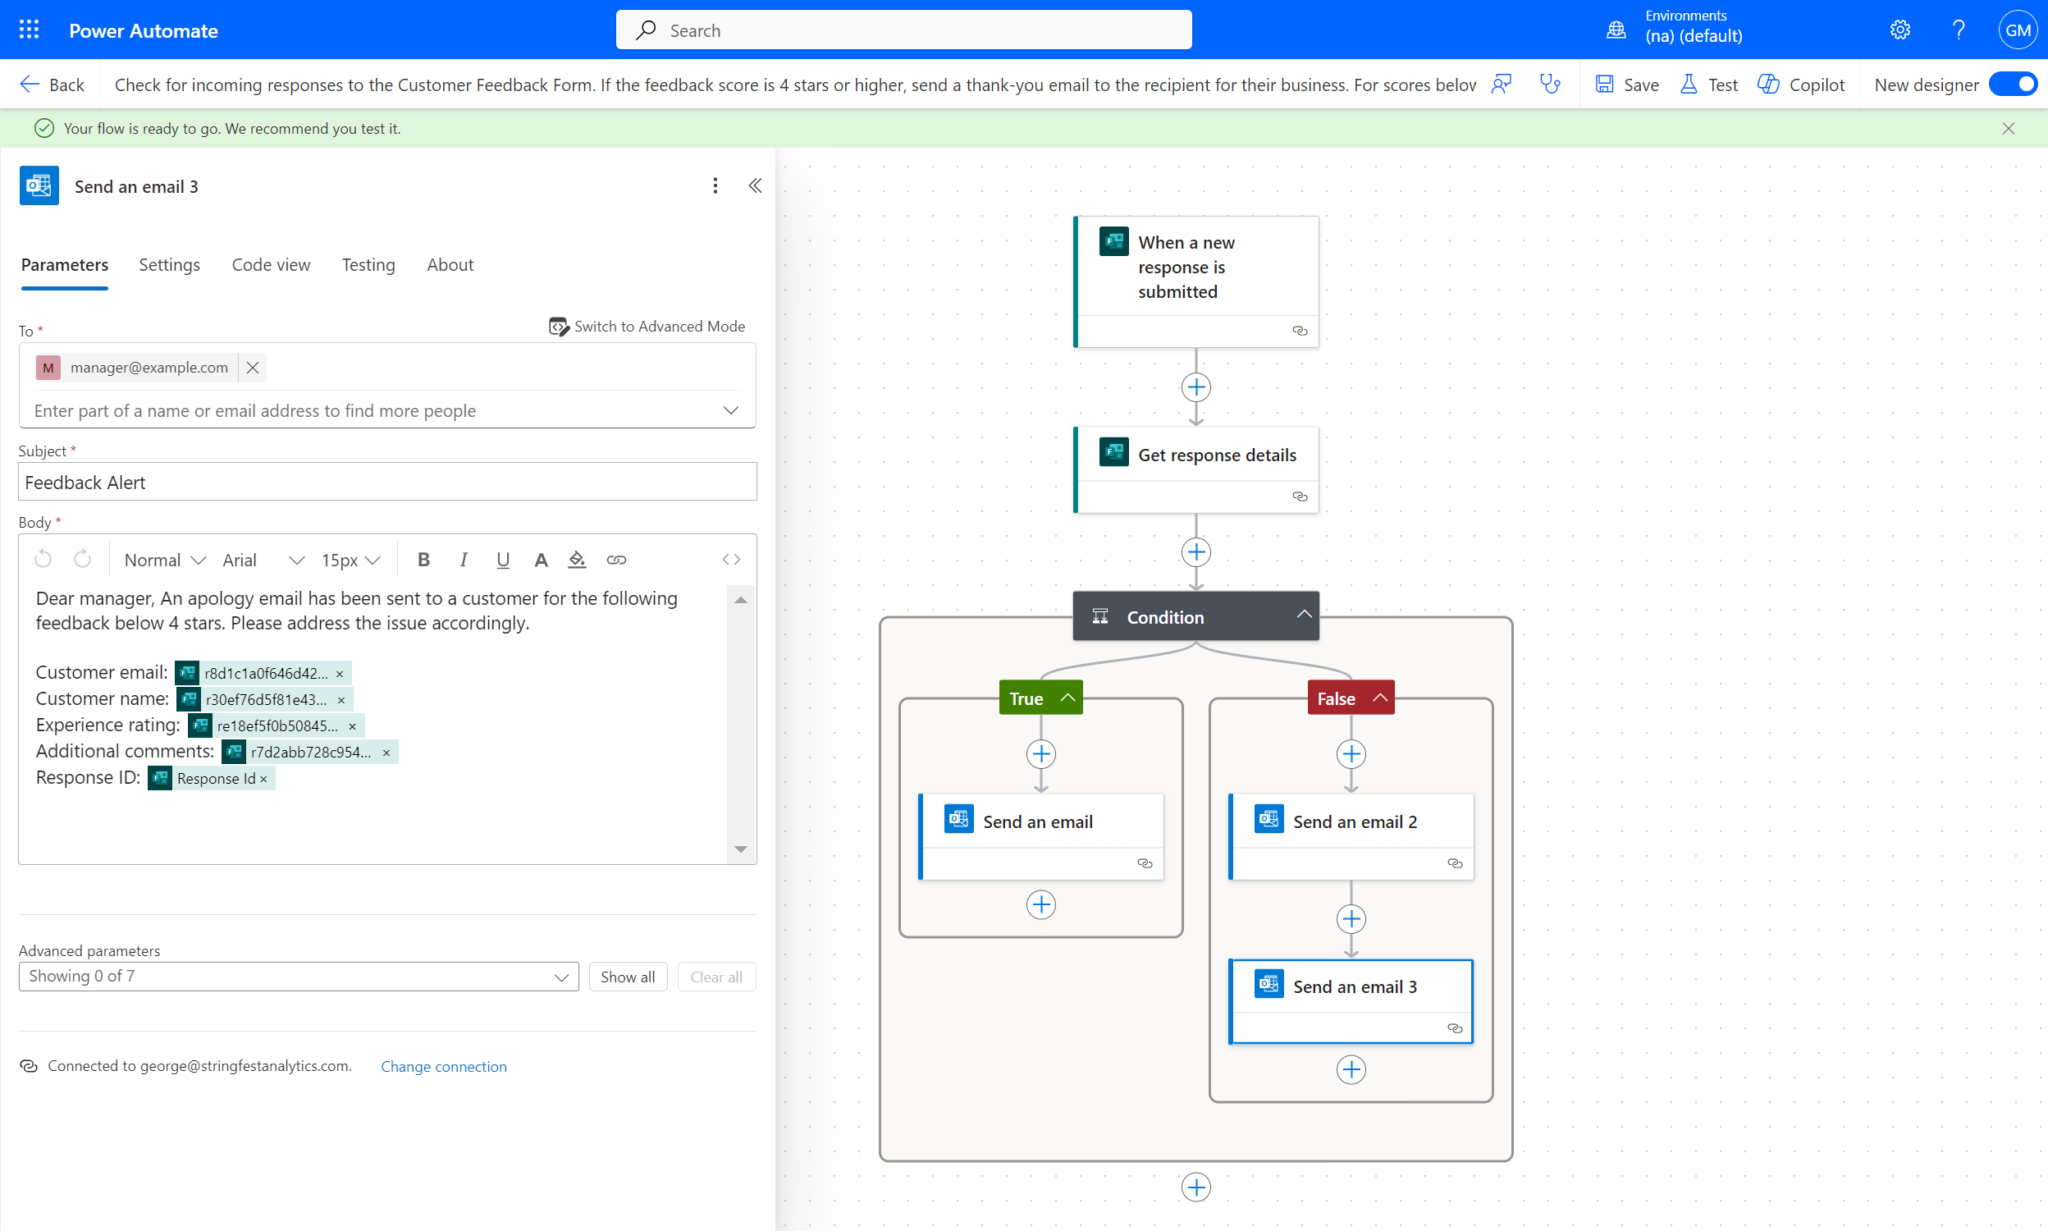Collapse the False branch

tap(1380, 698)
